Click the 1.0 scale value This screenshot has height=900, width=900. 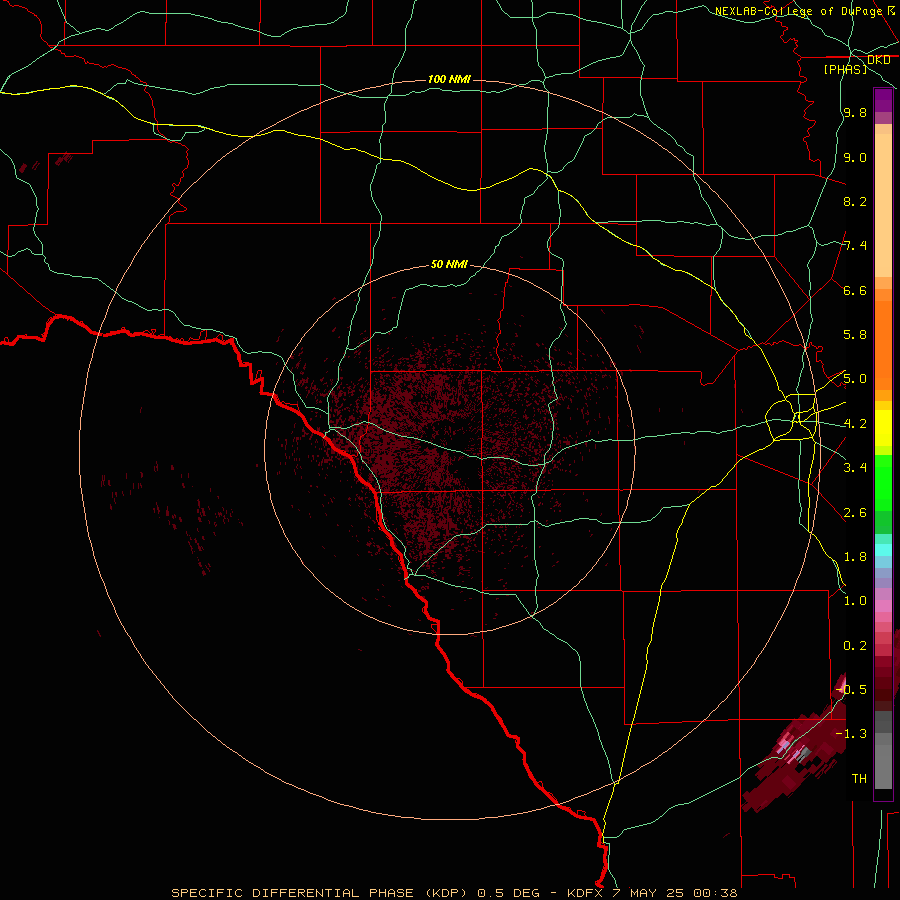(x=855, y=601)
